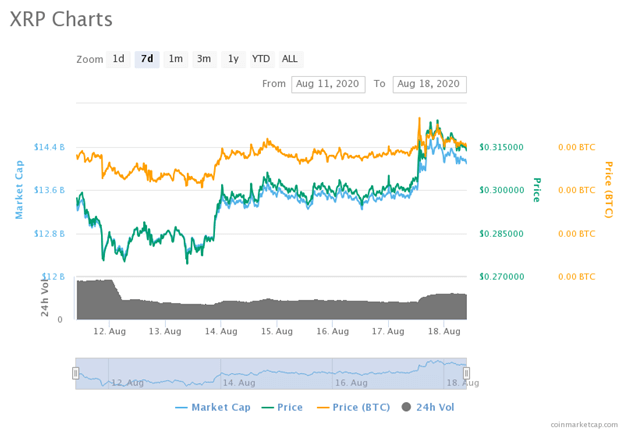Select the 7d zoom range

coord(147,59)
